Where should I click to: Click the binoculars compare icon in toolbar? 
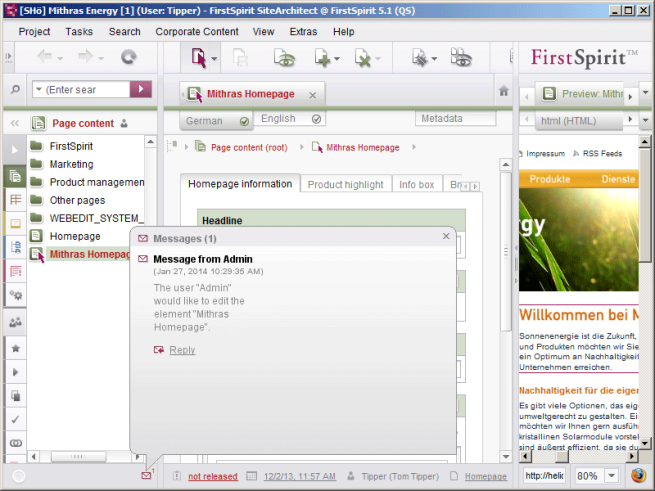coord(461,57)
